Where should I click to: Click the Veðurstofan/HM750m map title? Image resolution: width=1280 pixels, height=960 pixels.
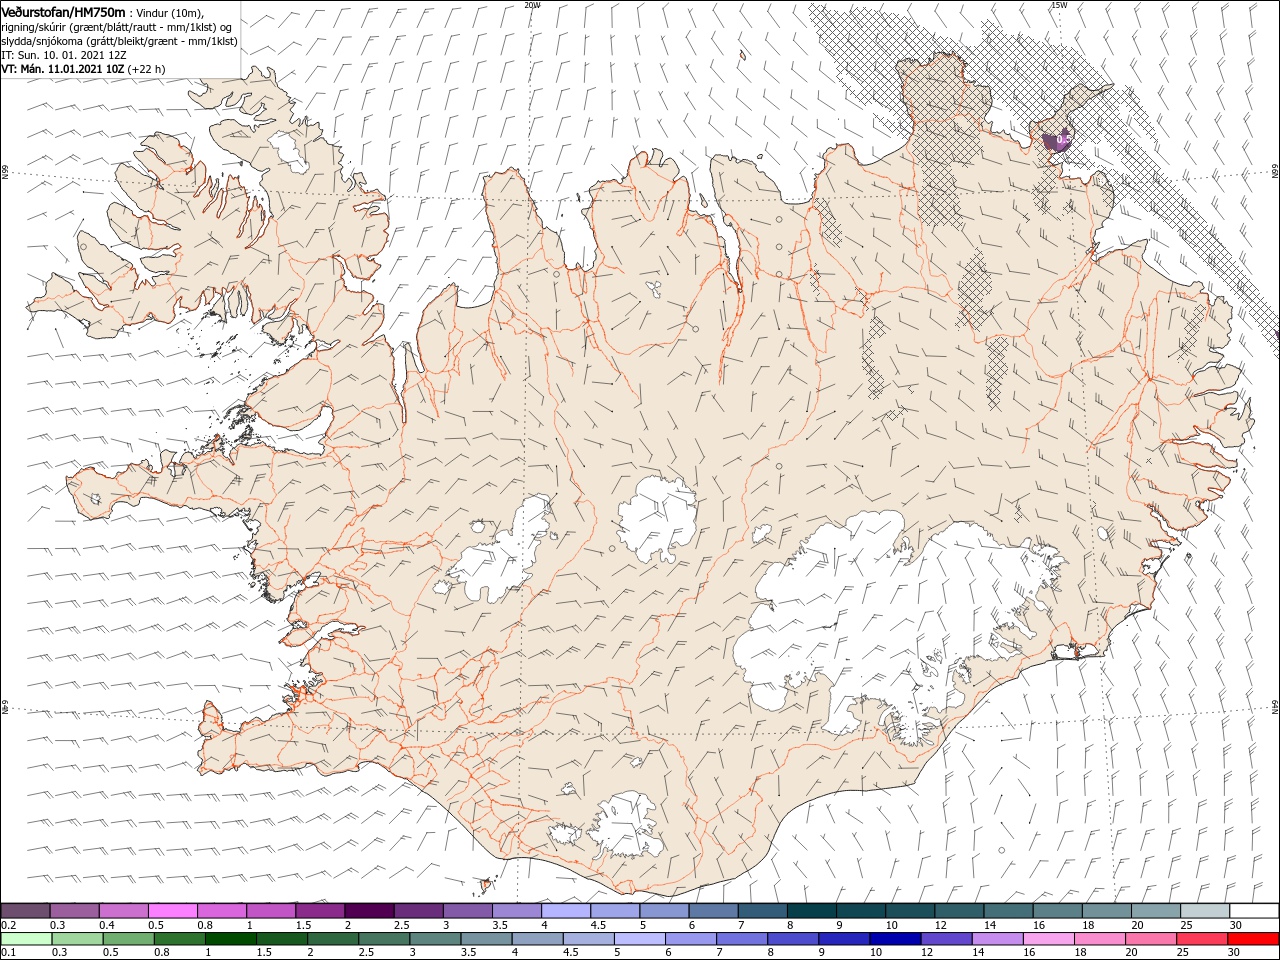point(64,12)
